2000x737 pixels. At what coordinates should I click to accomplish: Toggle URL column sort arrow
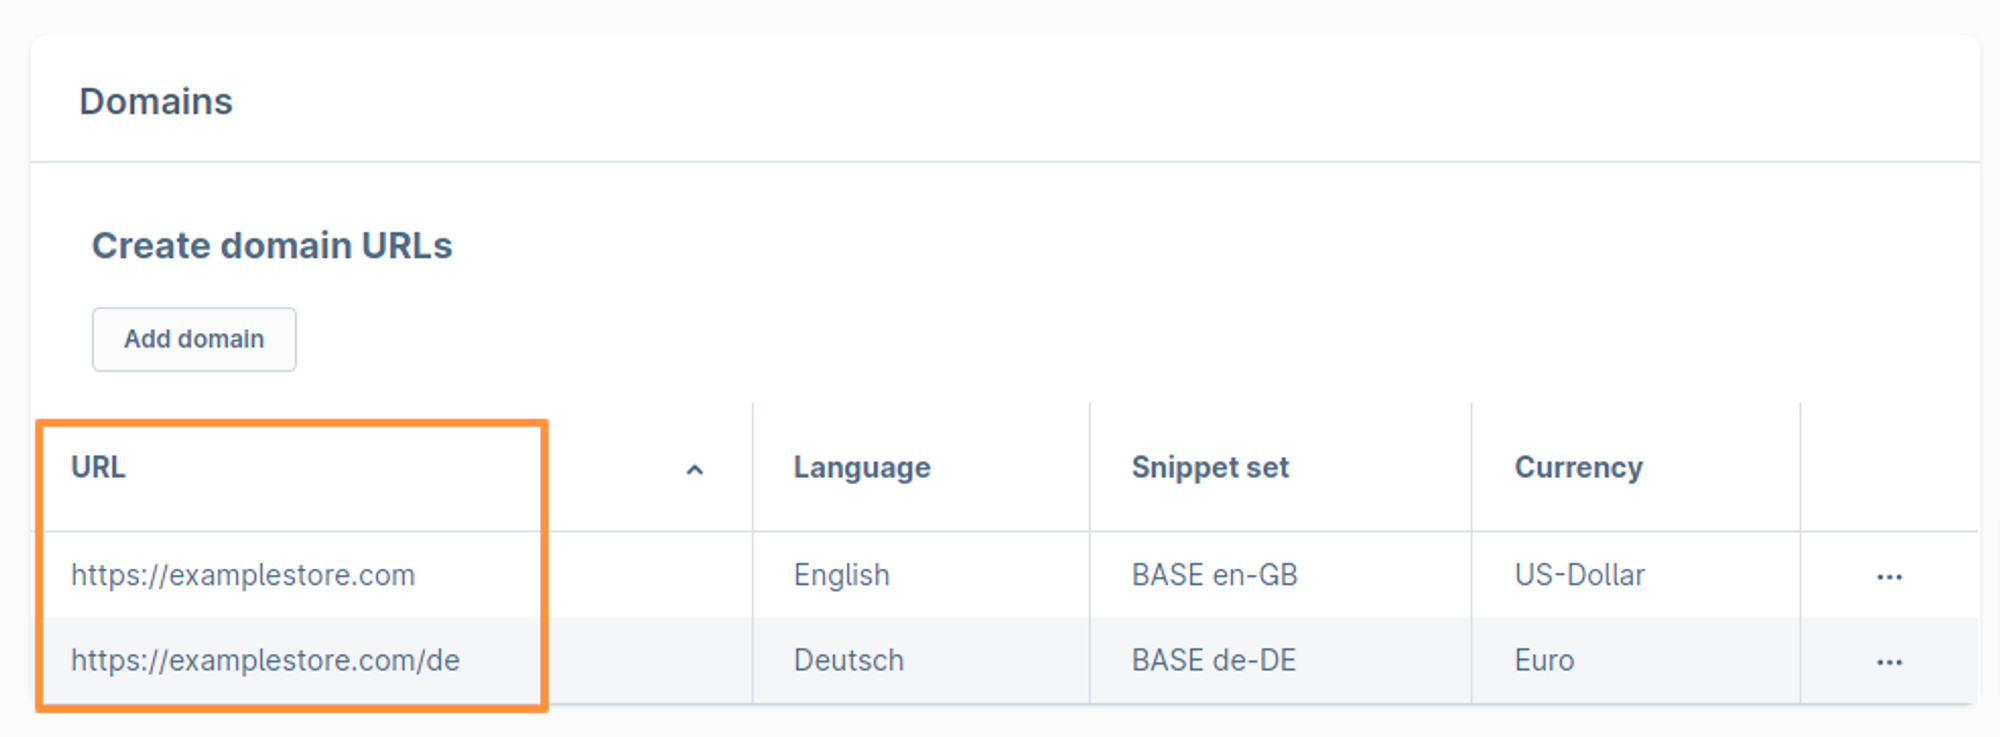point(695,469)
